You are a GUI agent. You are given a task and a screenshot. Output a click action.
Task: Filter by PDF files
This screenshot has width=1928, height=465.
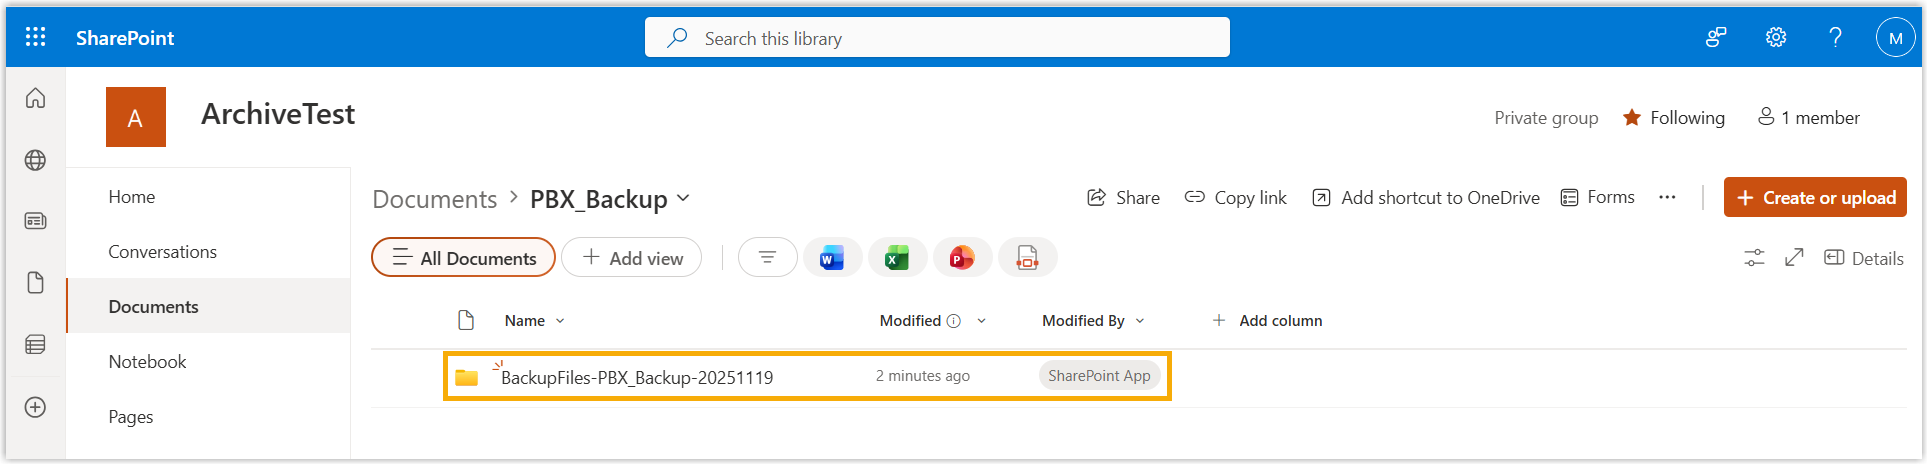(1027, 258)
